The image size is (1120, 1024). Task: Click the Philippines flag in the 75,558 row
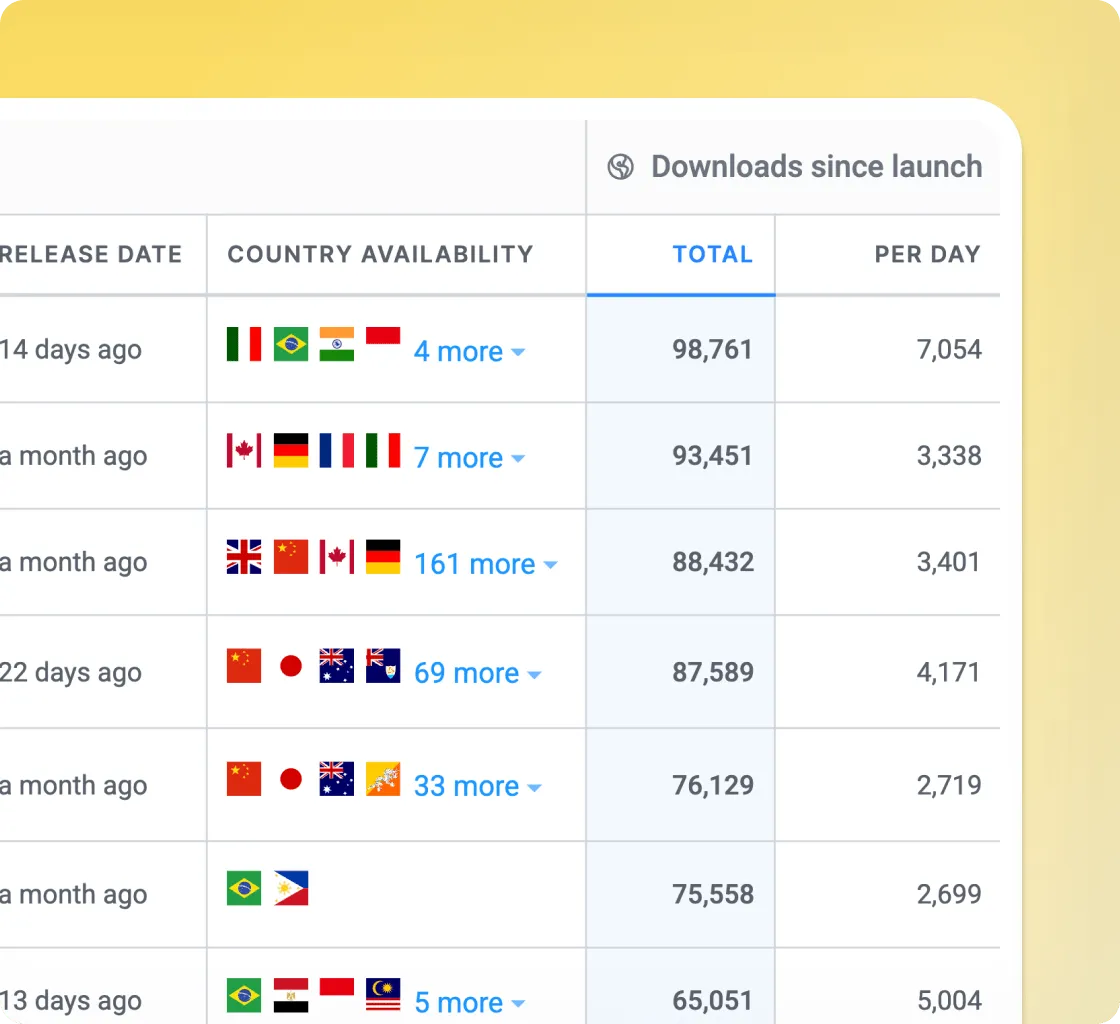click(x=291, y=888)
